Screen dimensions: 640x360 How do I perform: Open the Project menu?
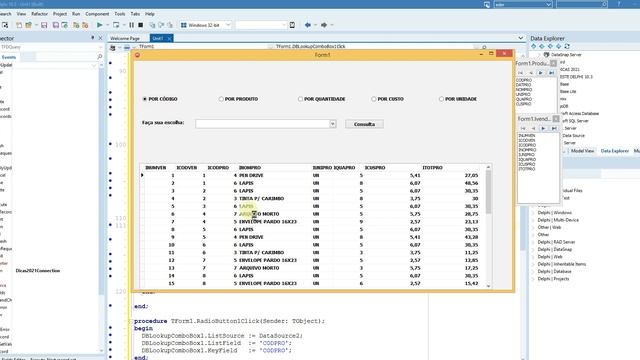(60, 14)
